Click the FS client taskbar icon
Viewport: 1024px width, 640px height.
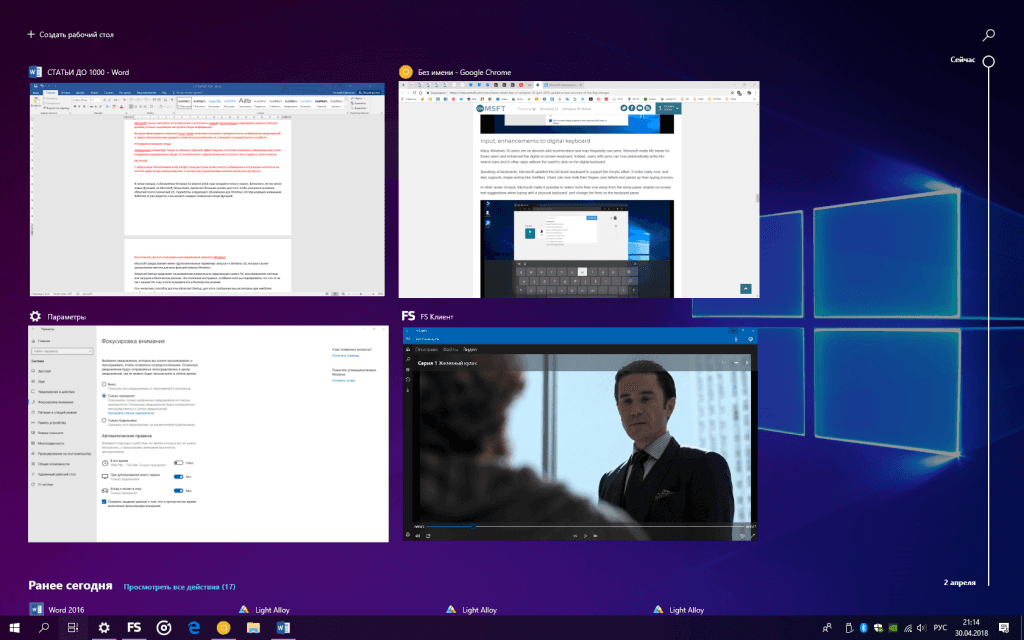[133, 627]
